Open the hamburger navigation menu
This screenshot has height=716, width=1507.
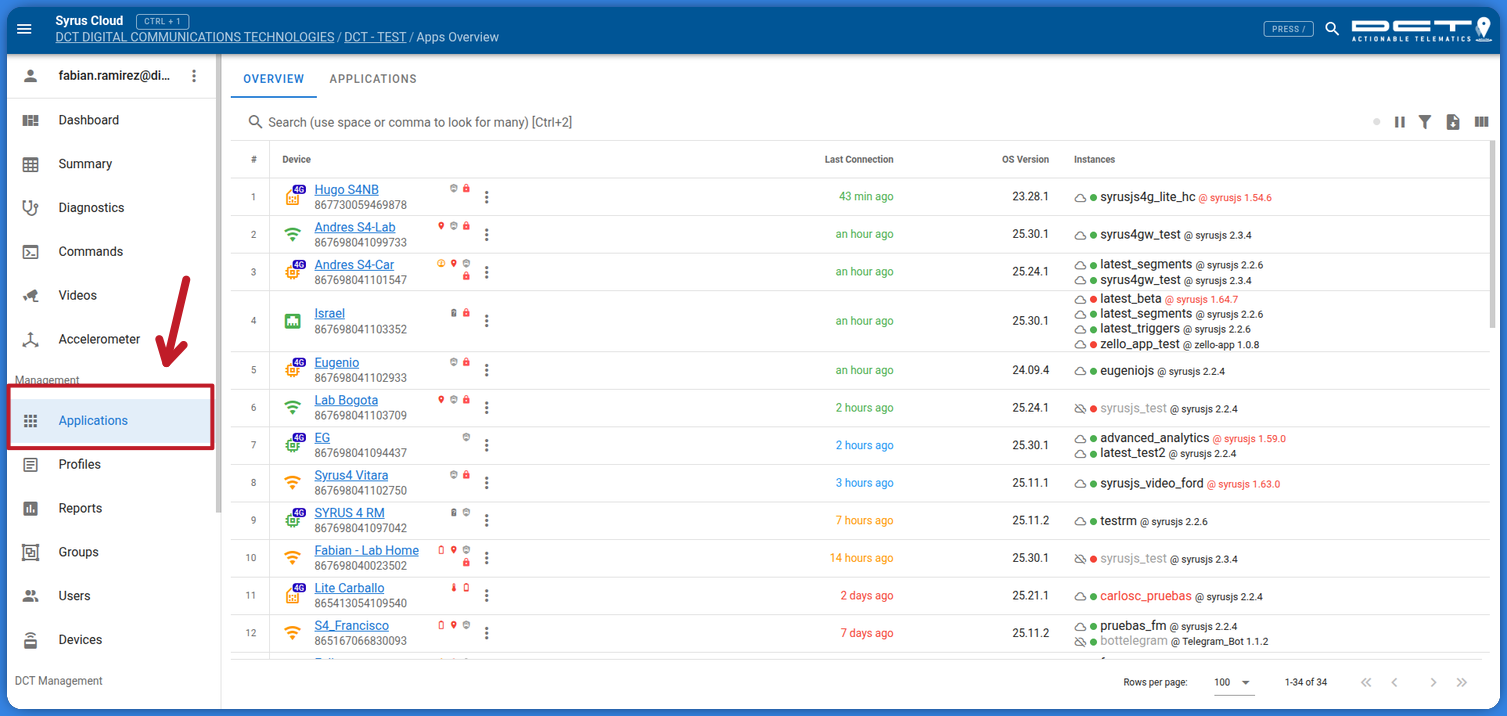(24, 29)
